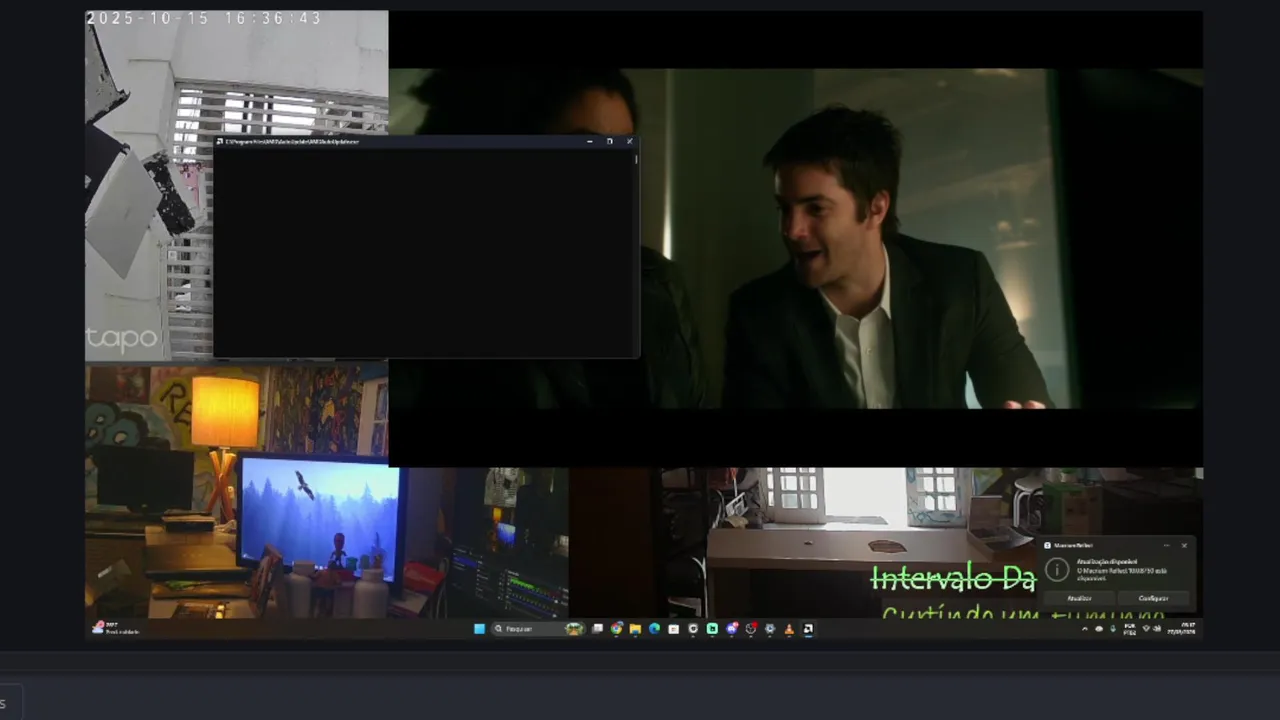Open the teal square app on taskbar
Viewport: 1280px width, 720px height.
(712, 629)
